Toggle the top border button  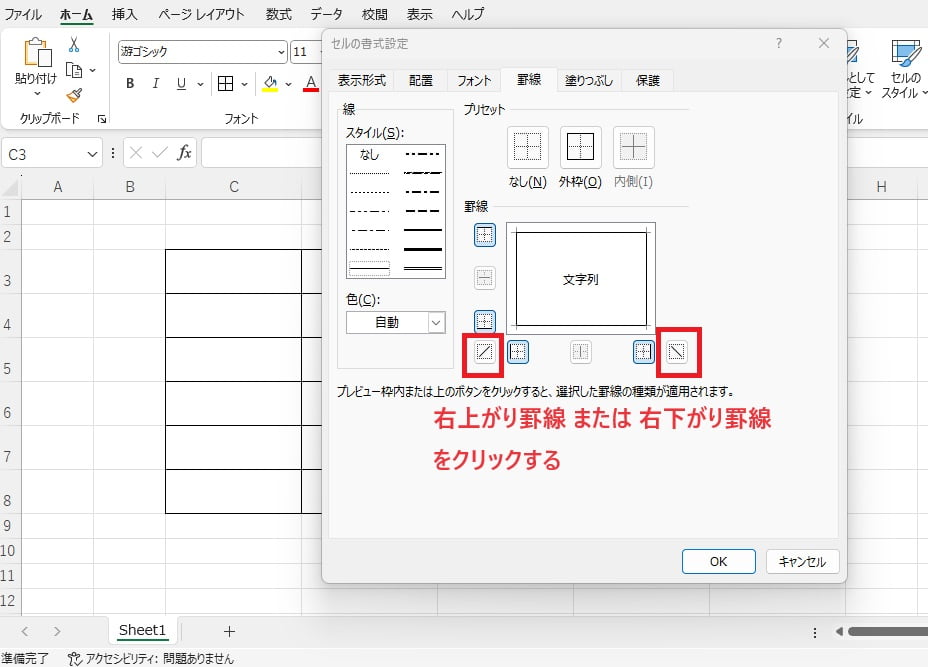(484, 235)
